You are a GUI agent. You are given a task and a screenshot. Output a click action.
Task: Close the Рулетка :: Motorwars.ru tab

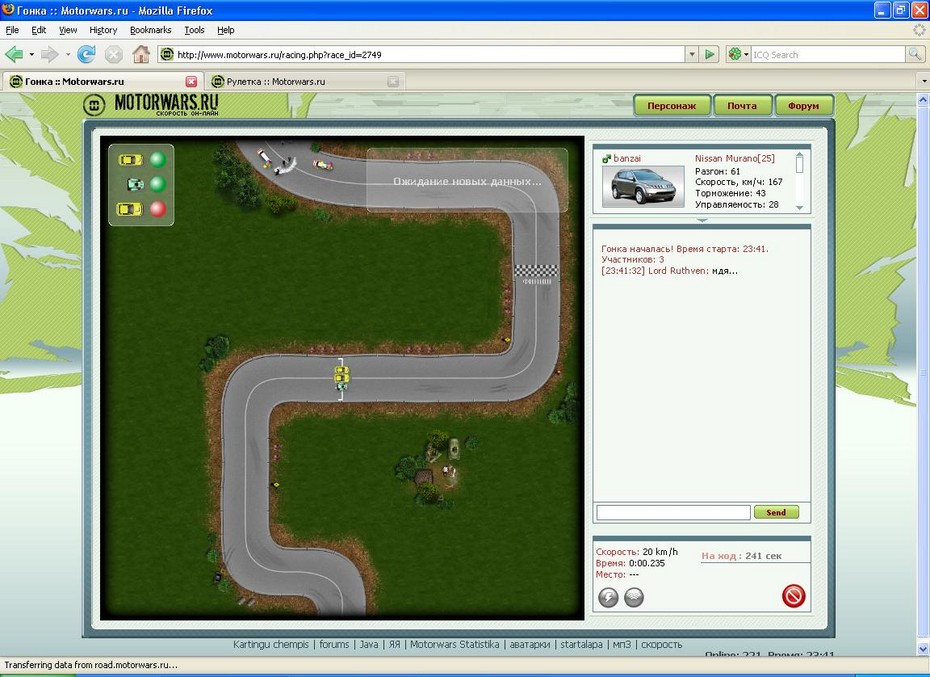[393, 81]
